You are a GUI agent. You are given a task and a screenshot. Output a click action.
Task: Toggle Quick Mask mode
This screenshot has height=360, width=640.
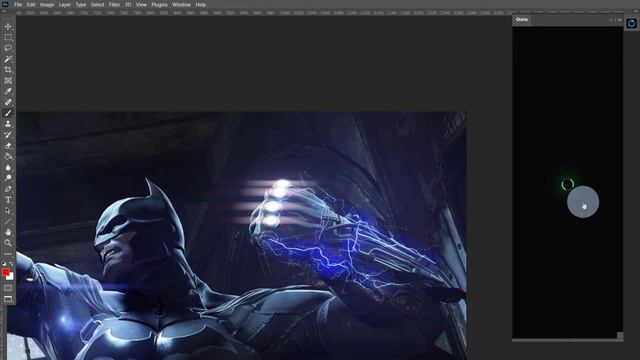pos(8,288)
